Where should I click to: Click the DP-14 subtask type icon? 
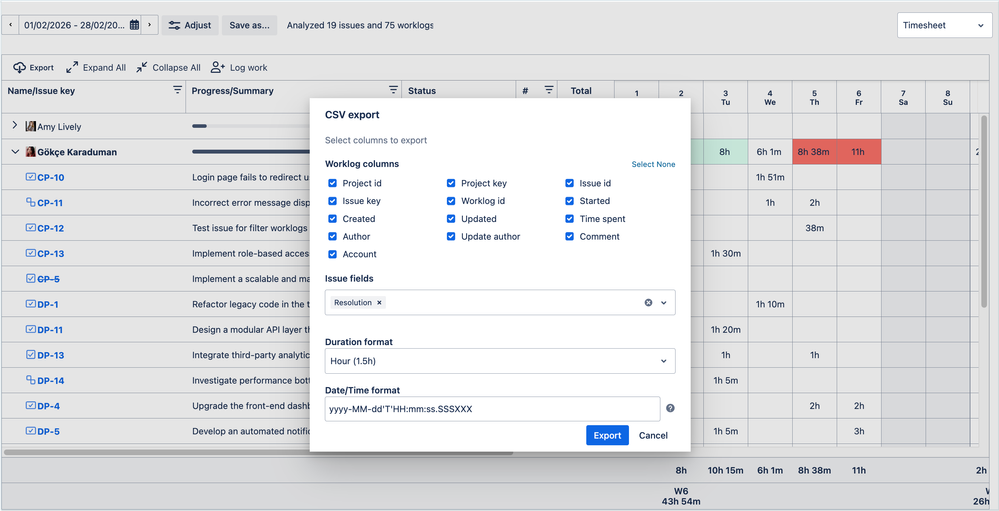click(x=30, y=380)
